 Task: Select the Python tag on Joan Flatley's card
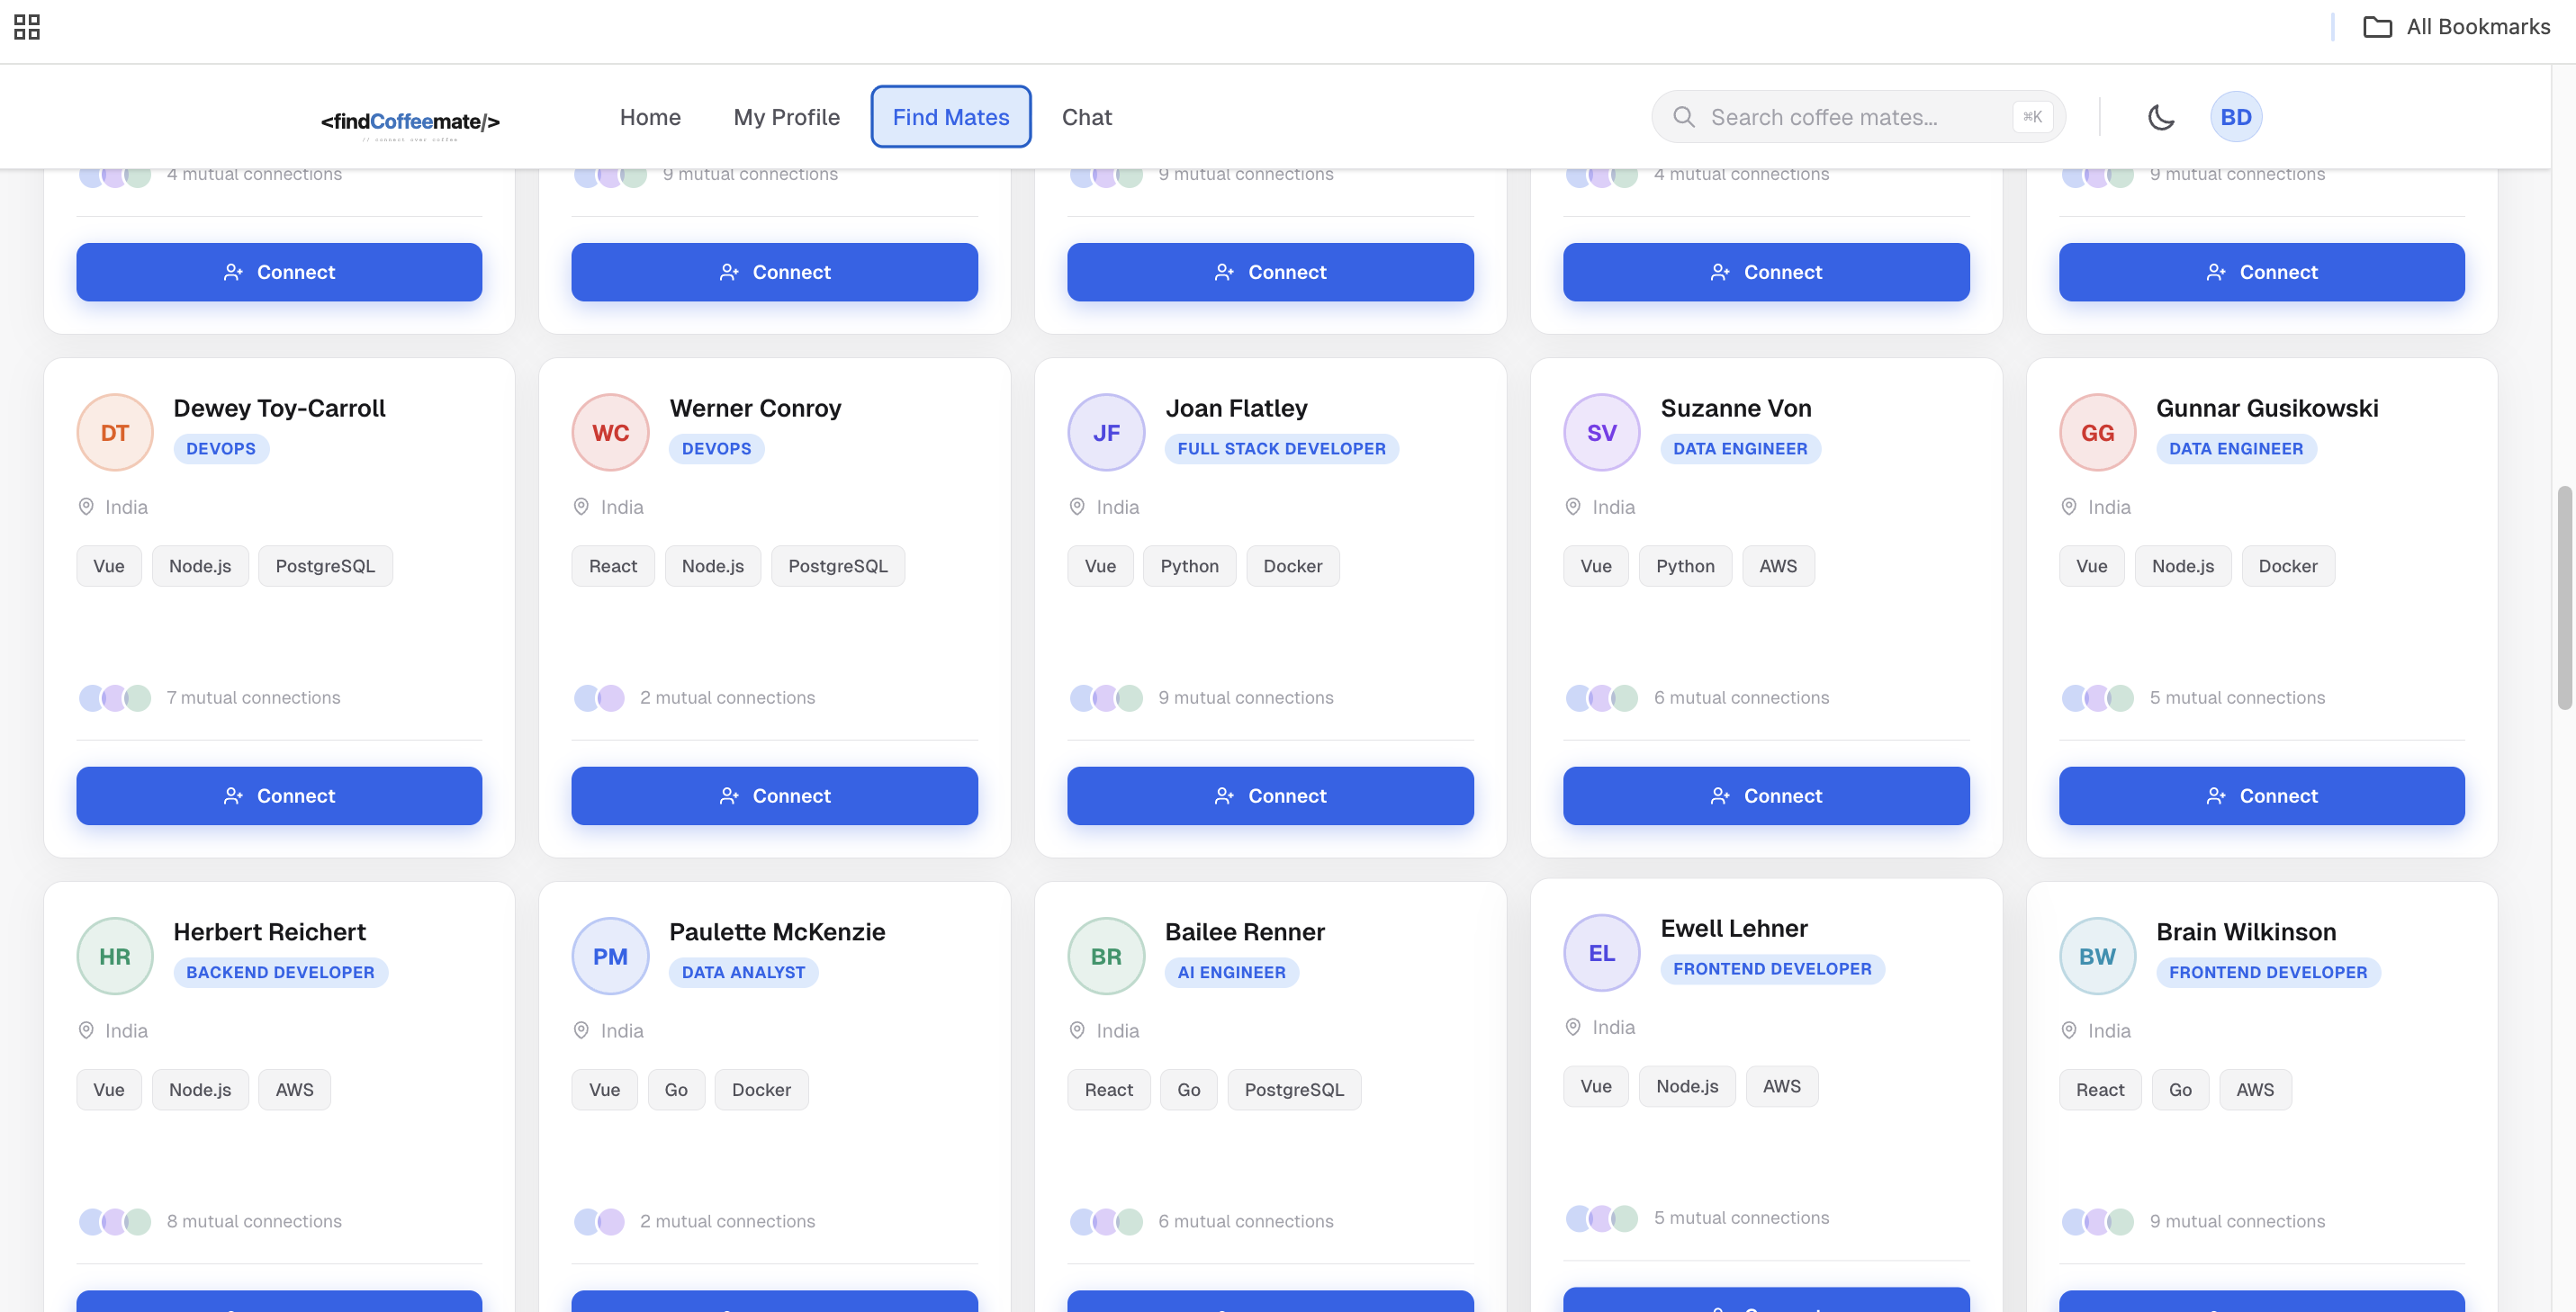[1189, 566]
